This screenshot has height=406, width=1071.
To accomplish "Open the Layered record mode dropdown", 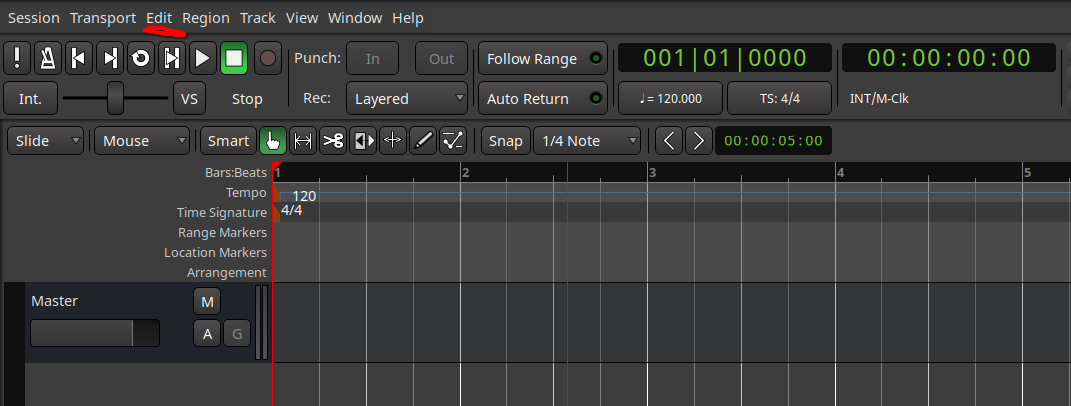I will (x=407, y=99).
